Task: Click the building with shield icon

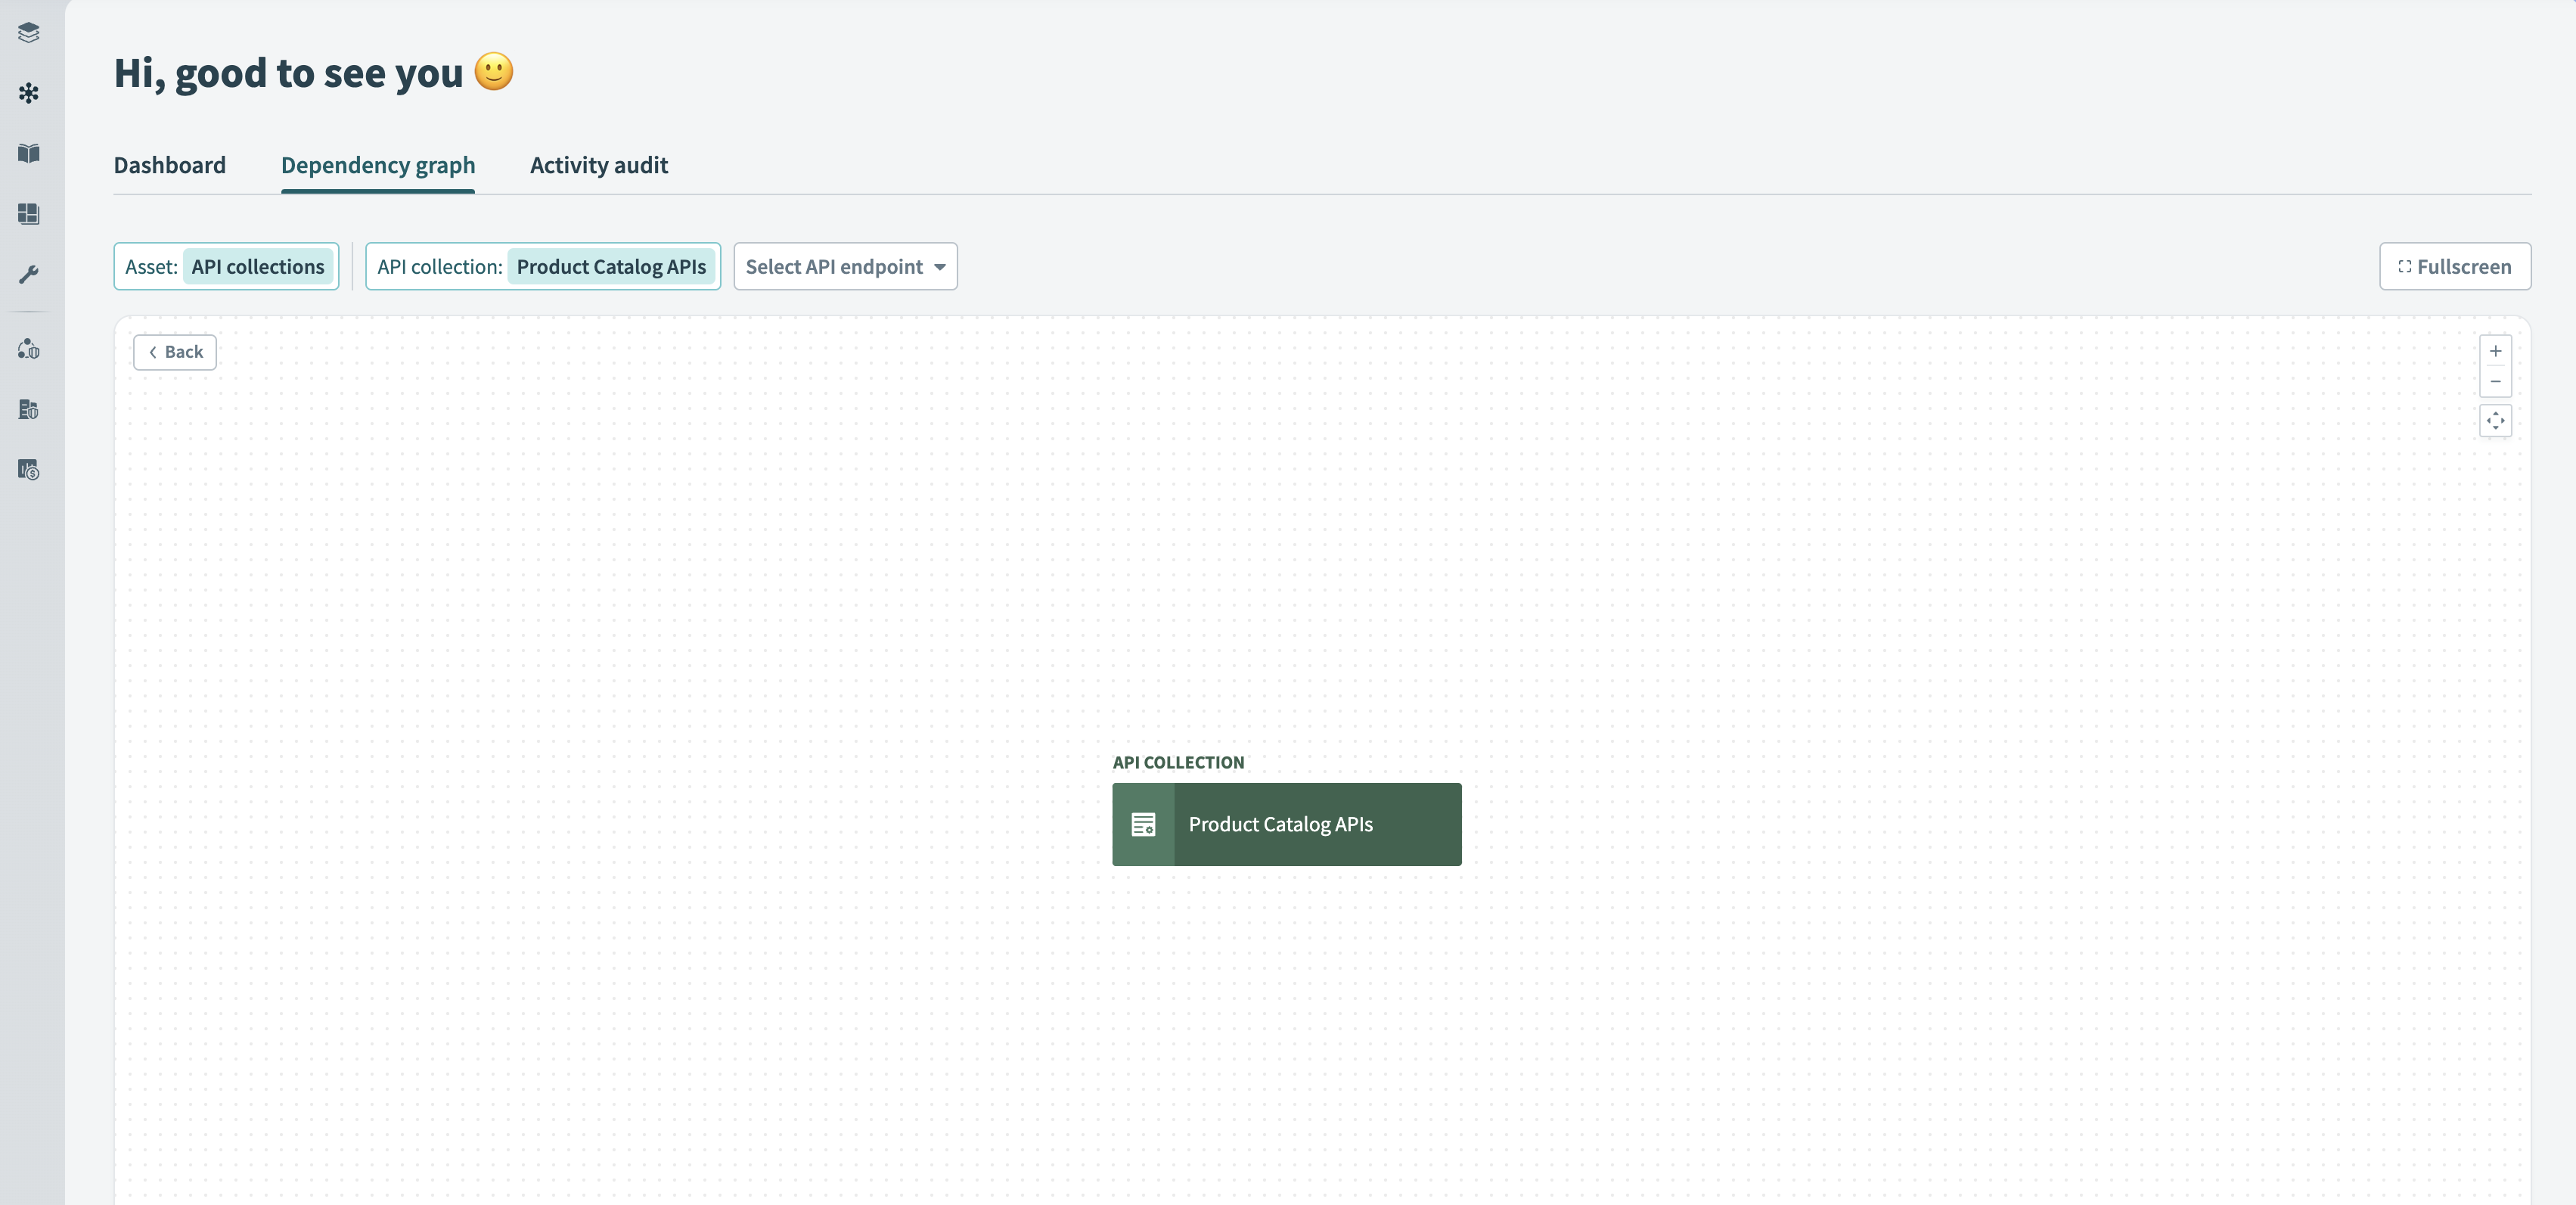Action: [29, 409]
